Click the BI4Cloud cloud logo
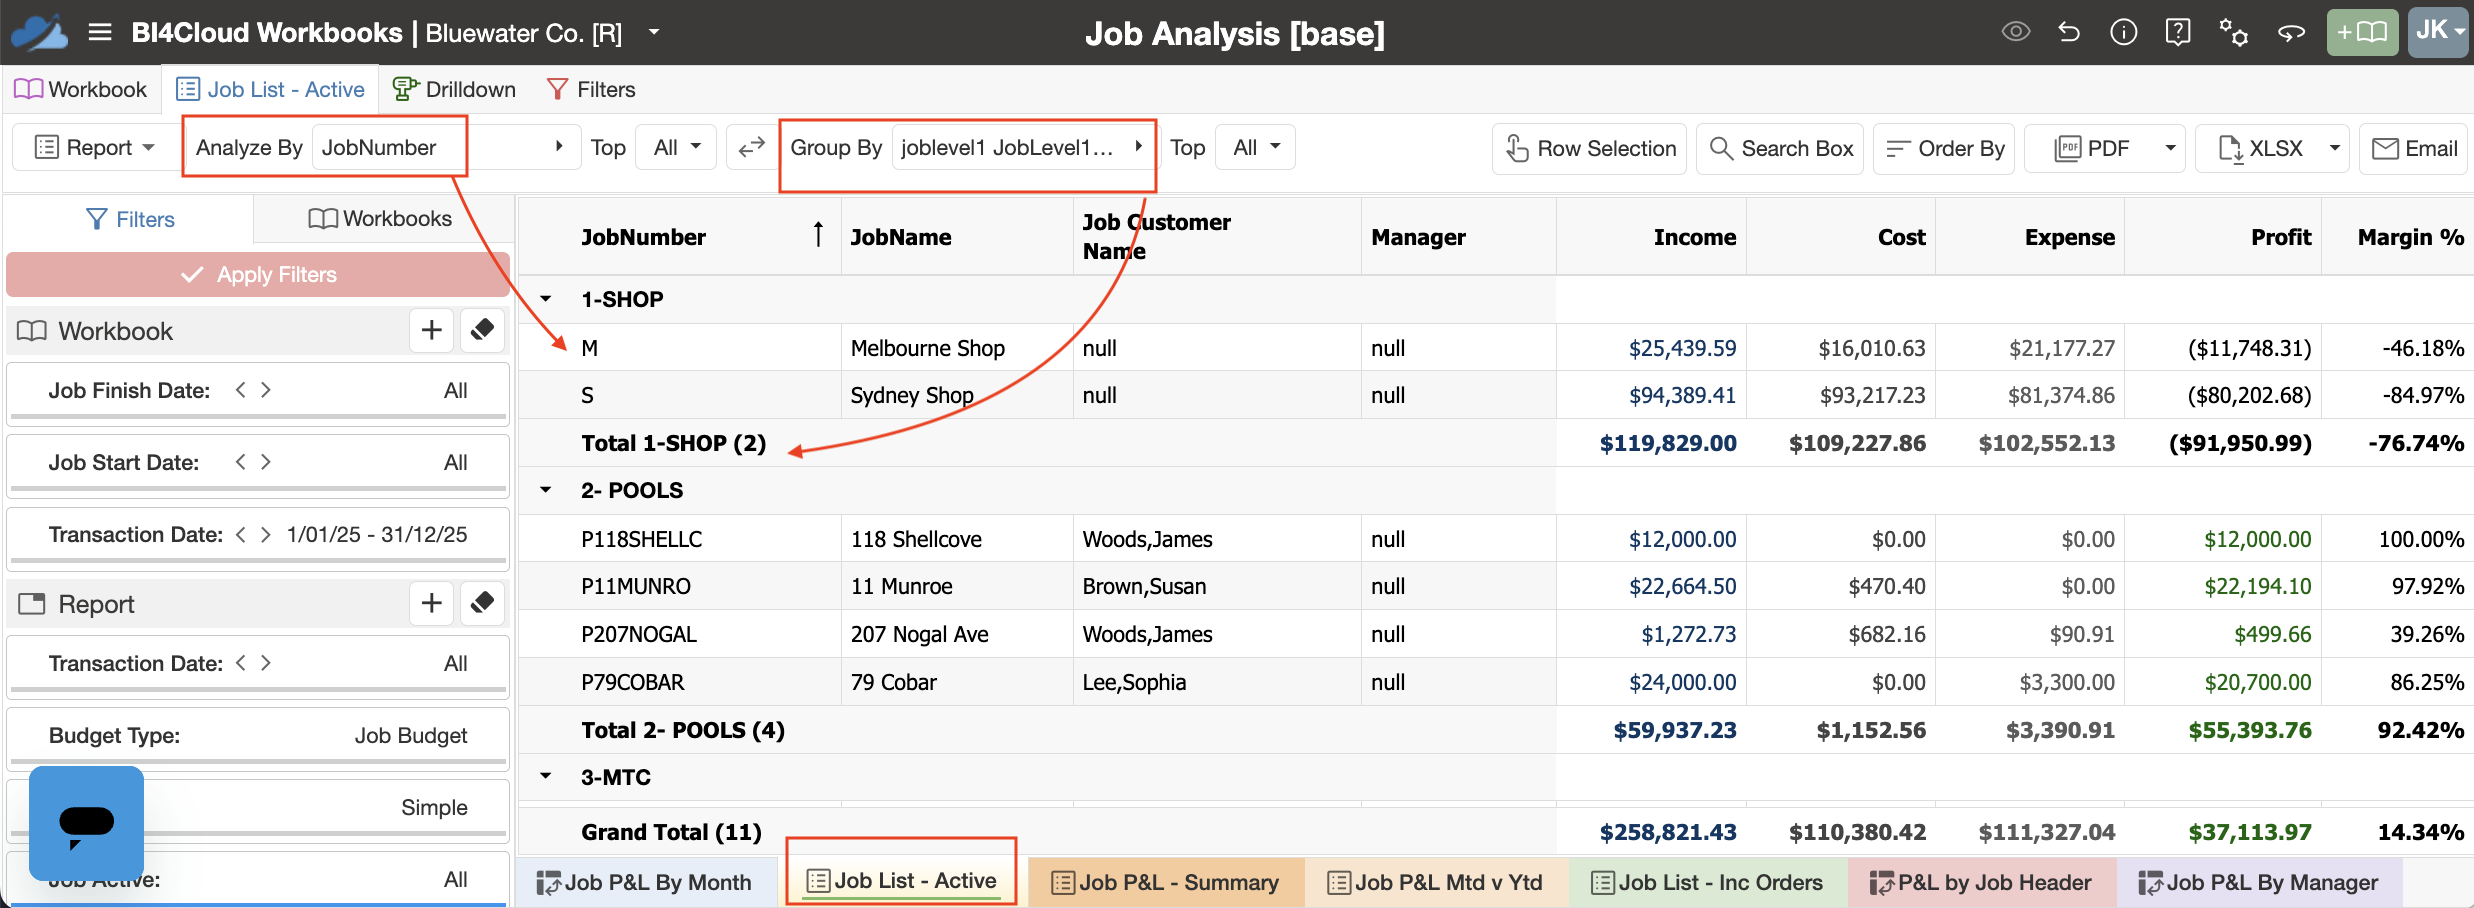Viewport: 2474px width, 908px height. [x=40, y=32]
